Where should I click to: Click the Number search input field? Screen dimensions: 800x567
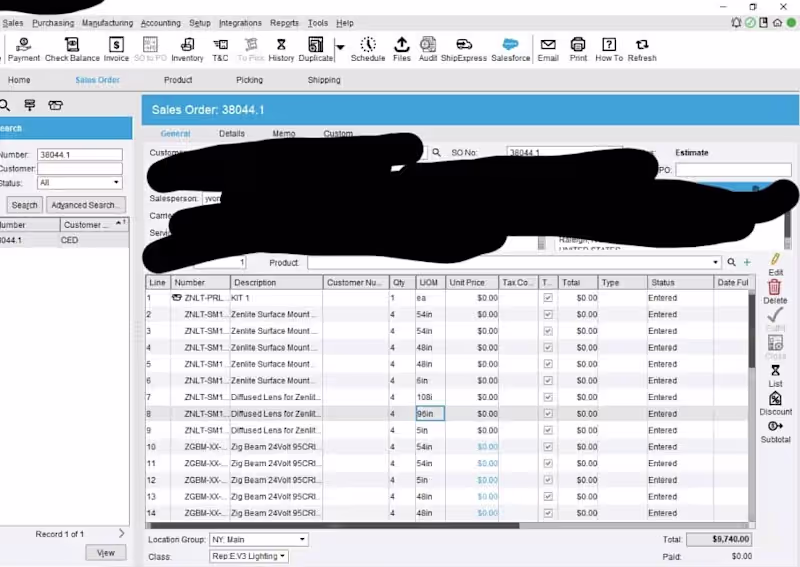tap(80, 155)
